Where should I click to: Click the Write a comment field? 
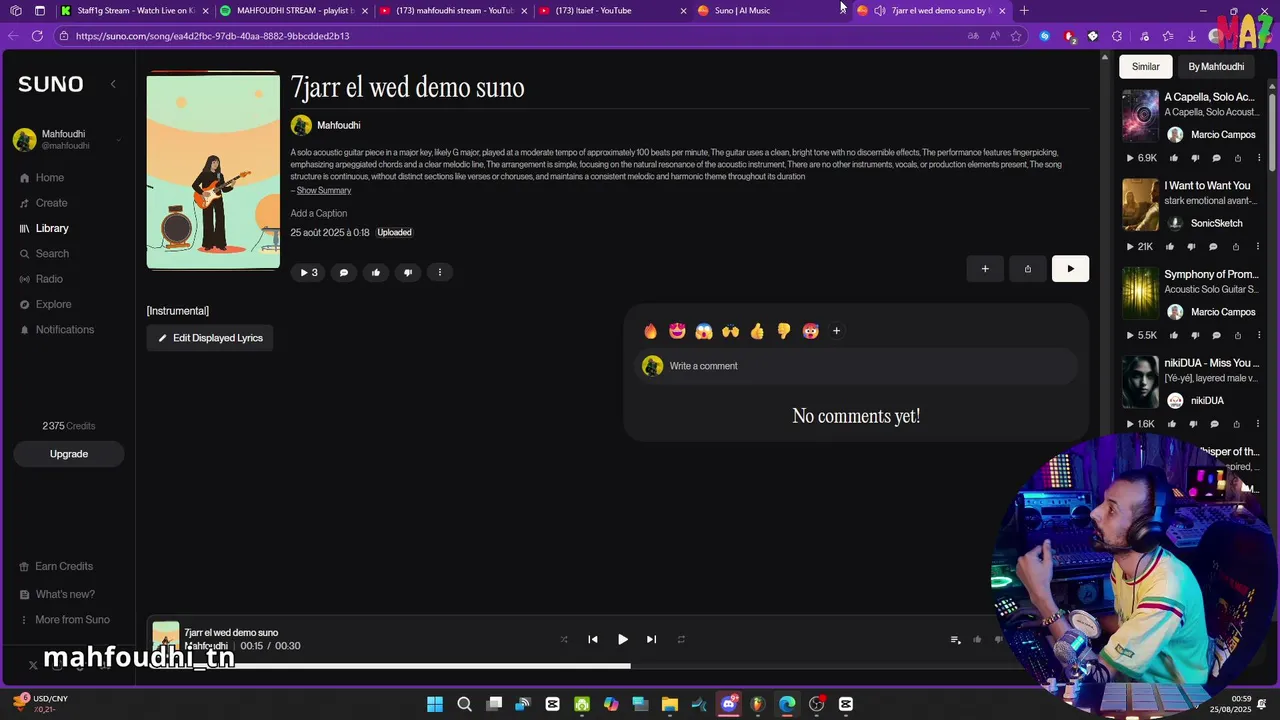tap(856, 366)
